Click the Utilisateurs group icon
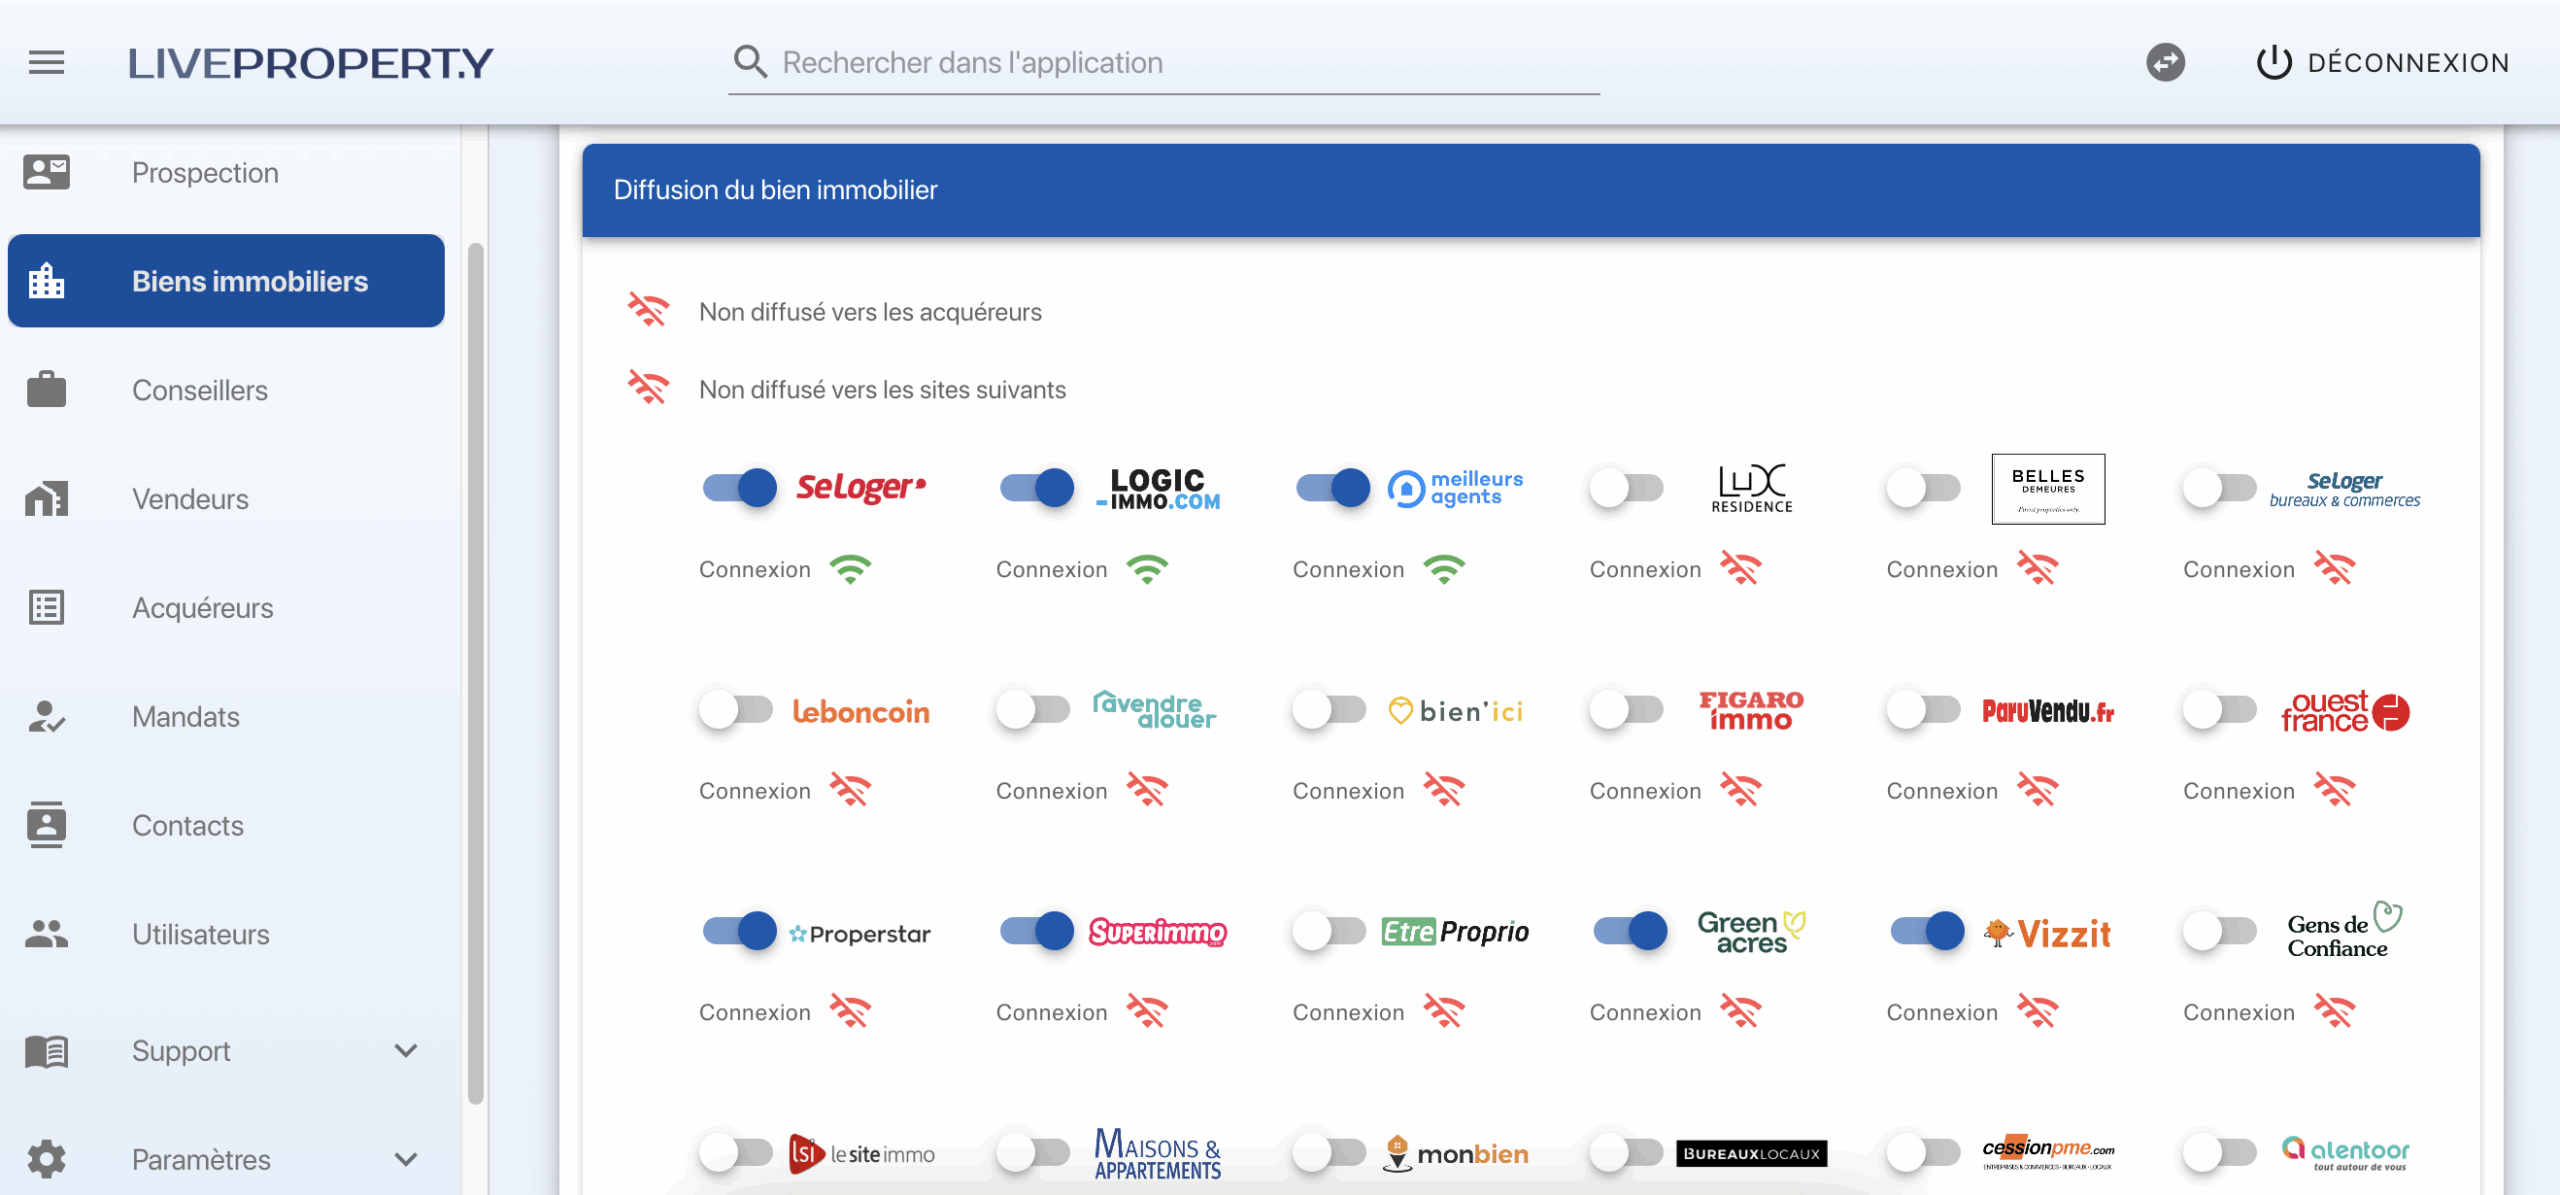The image size is (2560, 1195). tap(46, 934)
